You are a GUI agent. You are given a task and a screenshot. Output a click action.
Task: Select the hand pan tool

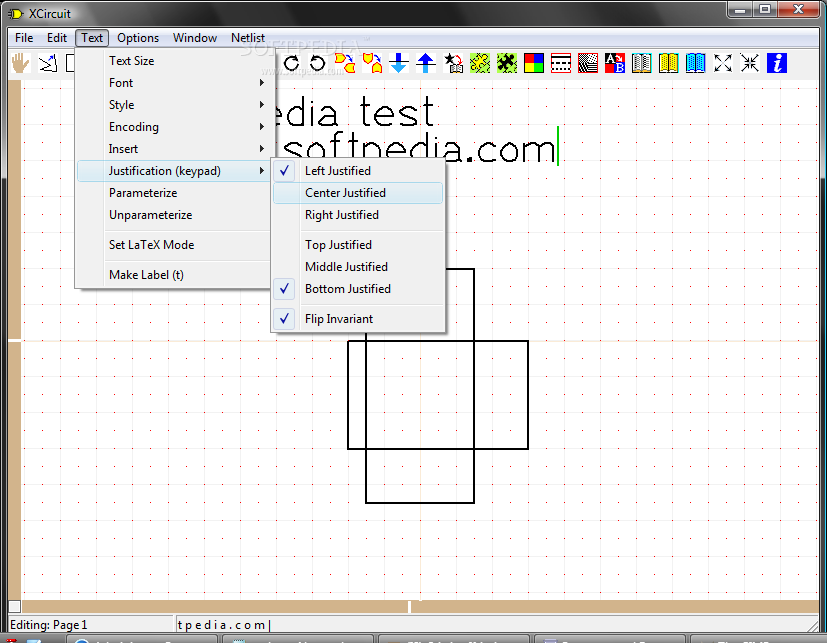point(21,63)
